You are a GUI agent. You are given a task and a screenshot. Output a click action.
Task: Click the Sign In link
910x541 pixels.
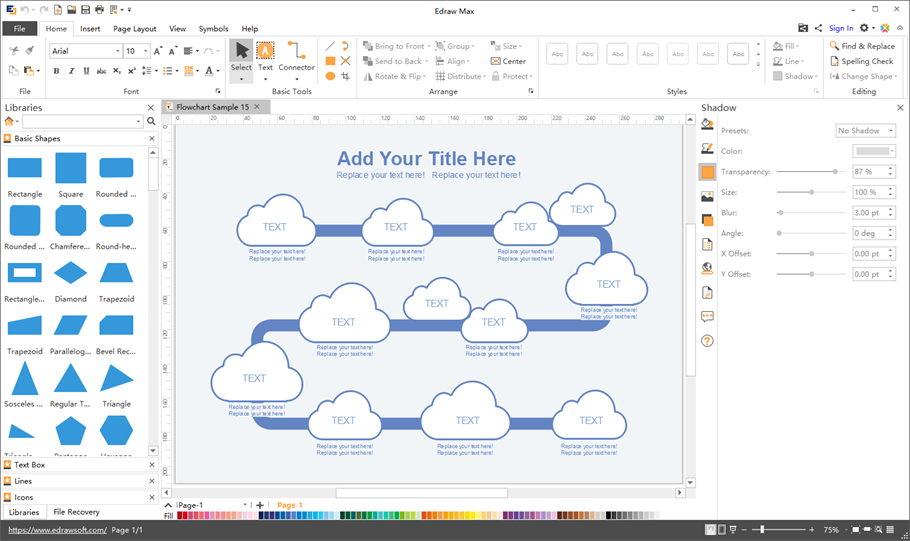click(841, 29)
